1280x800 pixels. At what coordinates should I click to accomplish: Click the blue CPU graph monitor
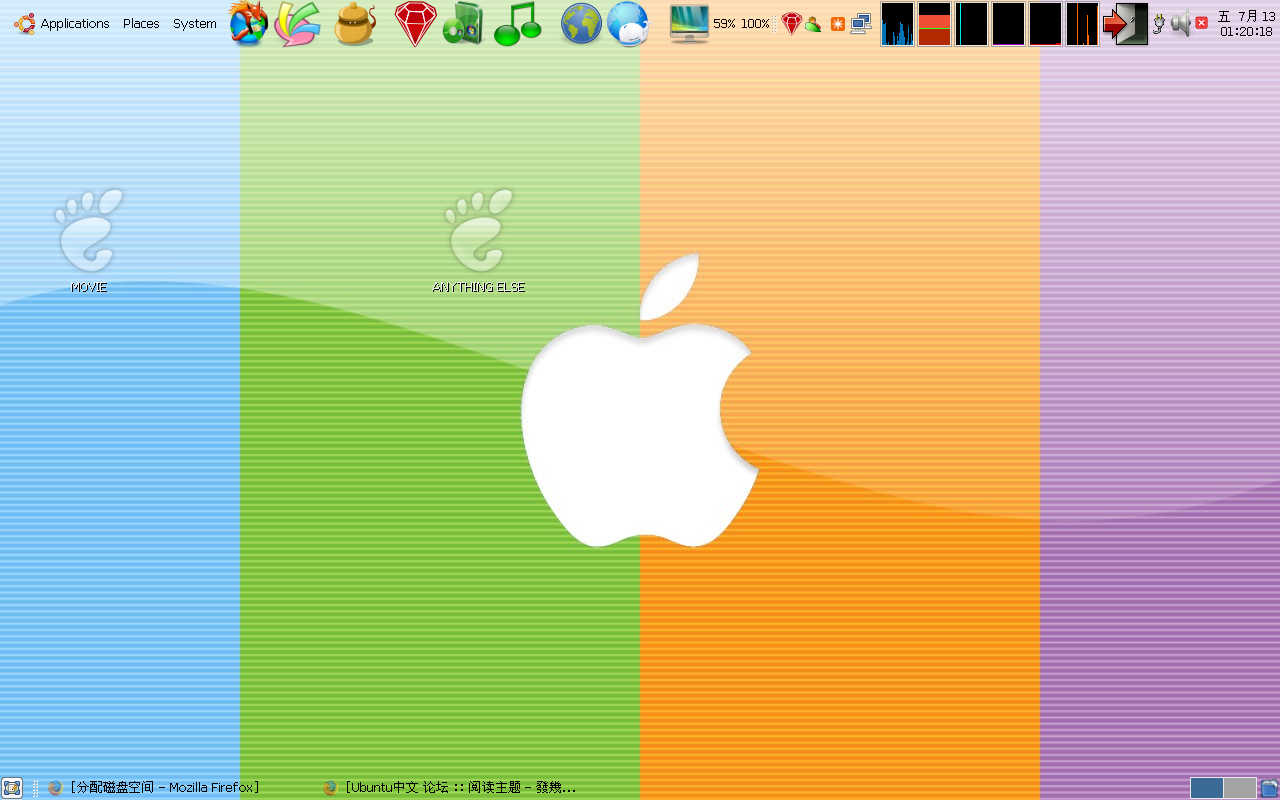click(x=897, y=24)
